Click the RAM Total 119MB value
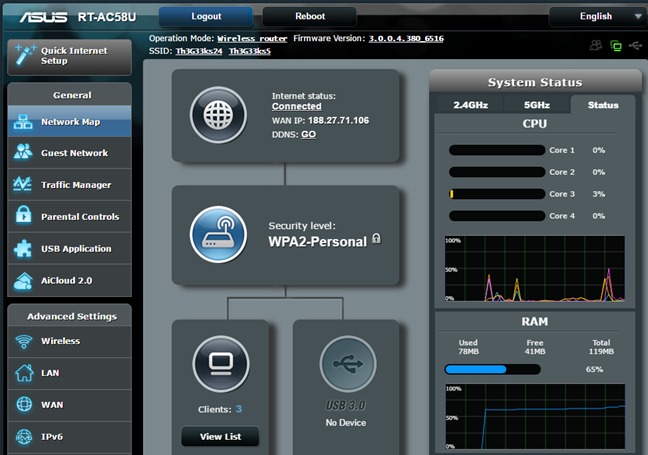 pyautogui.click(x=601, y=351)
